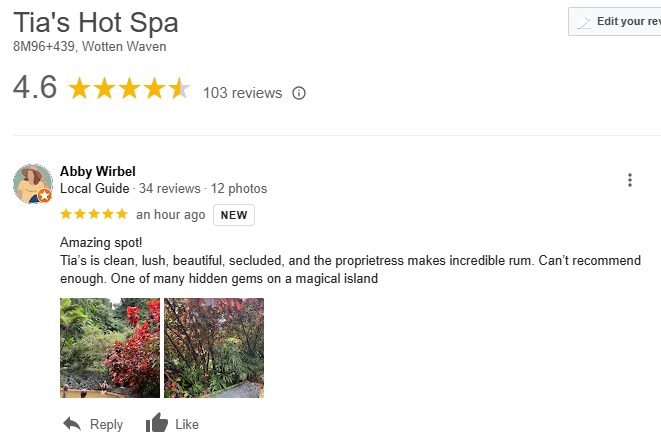Click the 103 reviews count
Screen dimensions: 661x446
[242, 93]
